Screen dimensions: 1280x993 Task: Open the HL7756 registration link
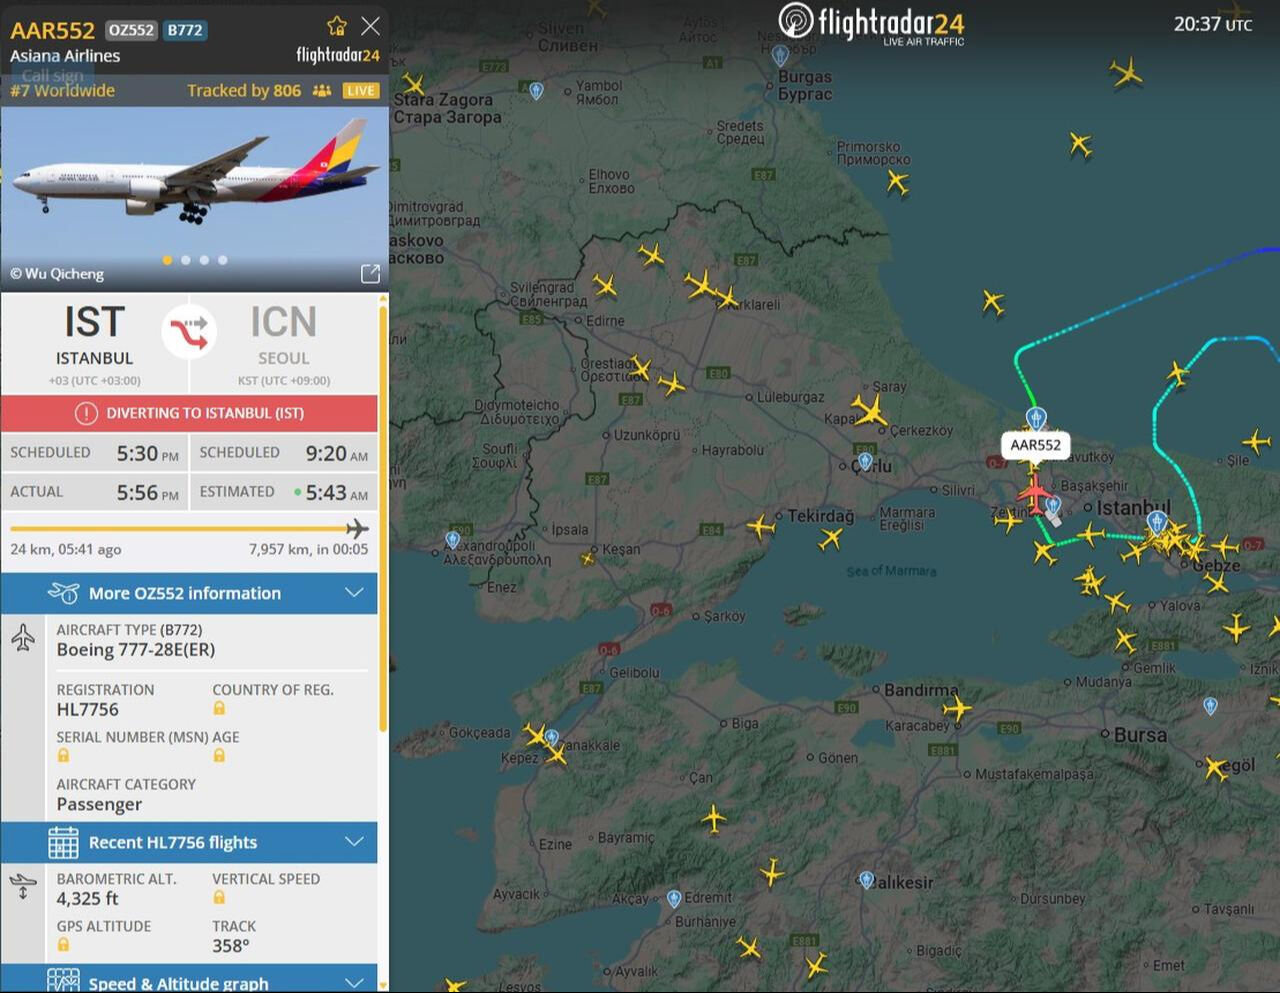tap(87, 709)
